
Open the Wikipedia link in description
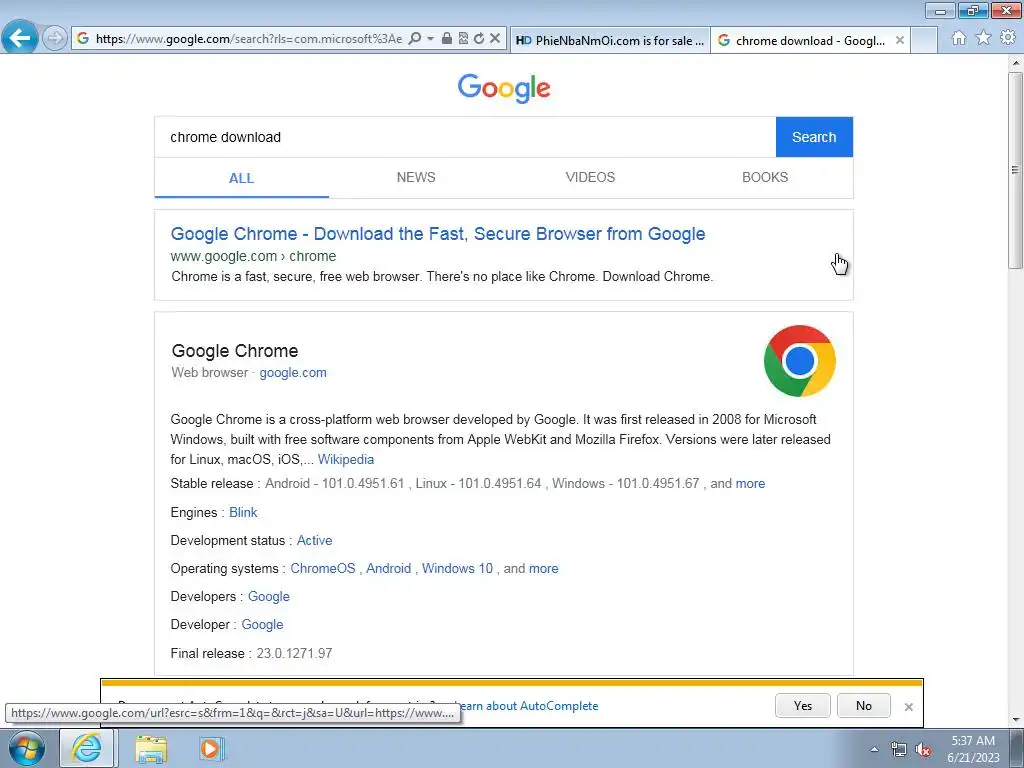[345, 459]
